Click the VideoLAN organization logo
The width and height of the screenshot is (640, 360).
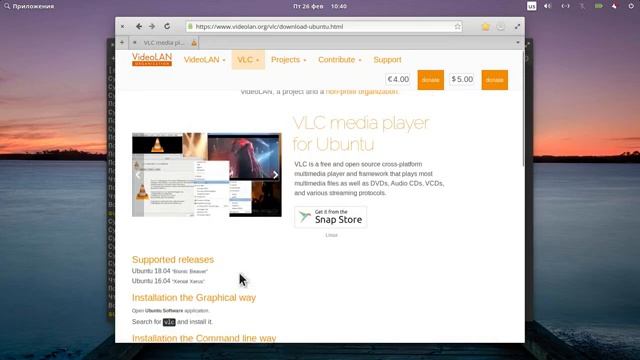(x=152, y=60)
